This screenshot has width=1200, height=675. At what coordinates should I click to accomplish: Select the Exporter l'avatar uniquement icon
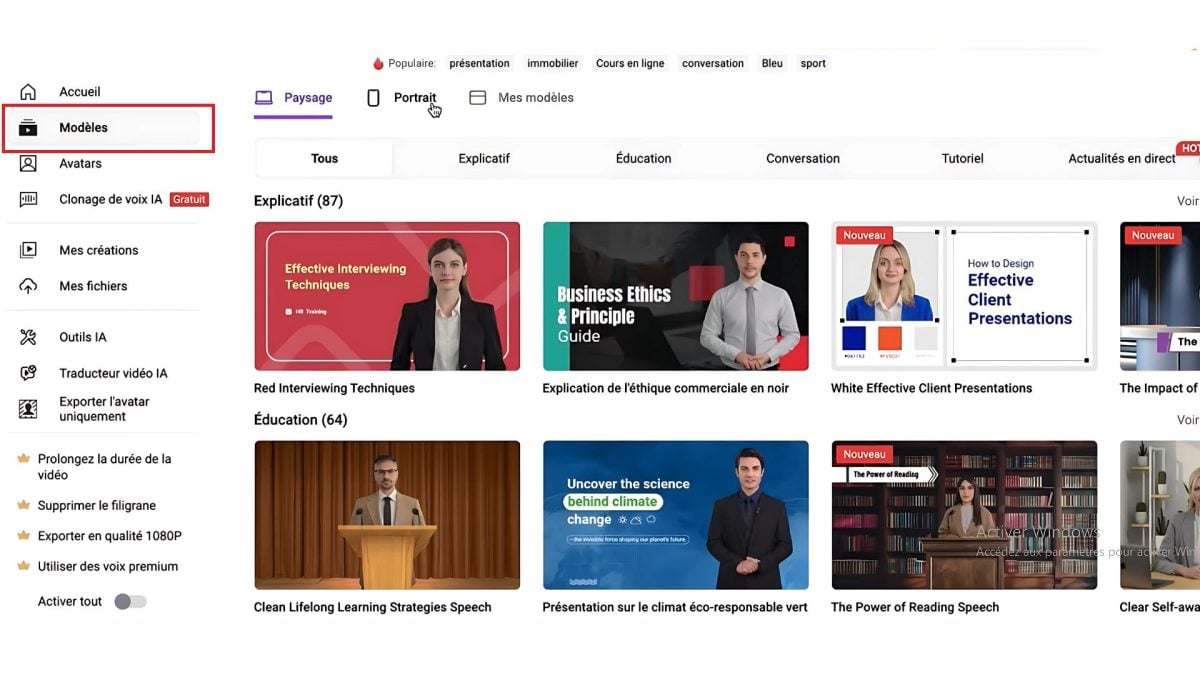28,409
